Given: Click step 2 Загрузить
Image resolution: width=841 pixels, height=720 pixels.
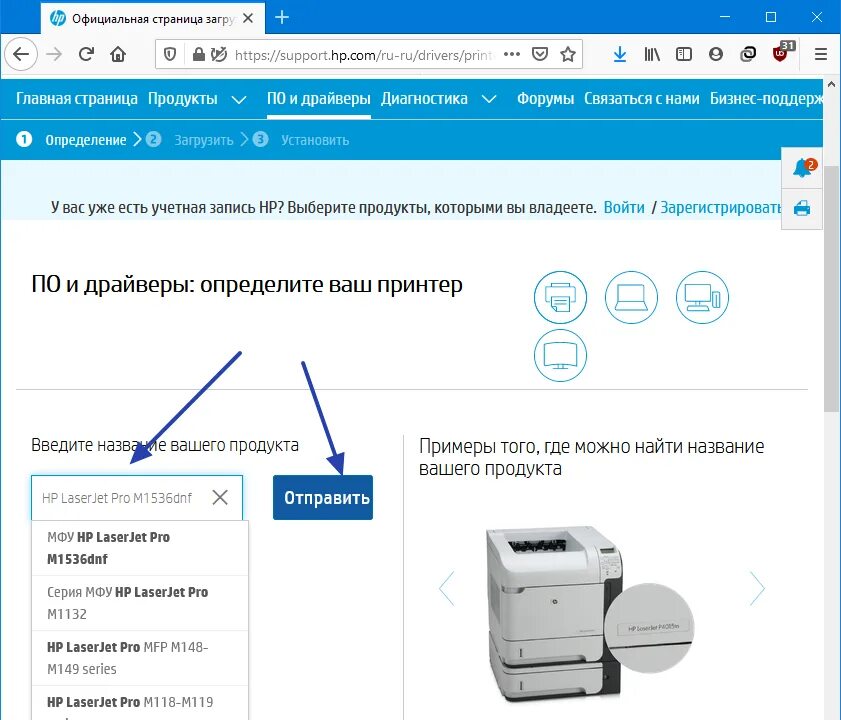Looking at the screenshot, I should pos(189,140).
